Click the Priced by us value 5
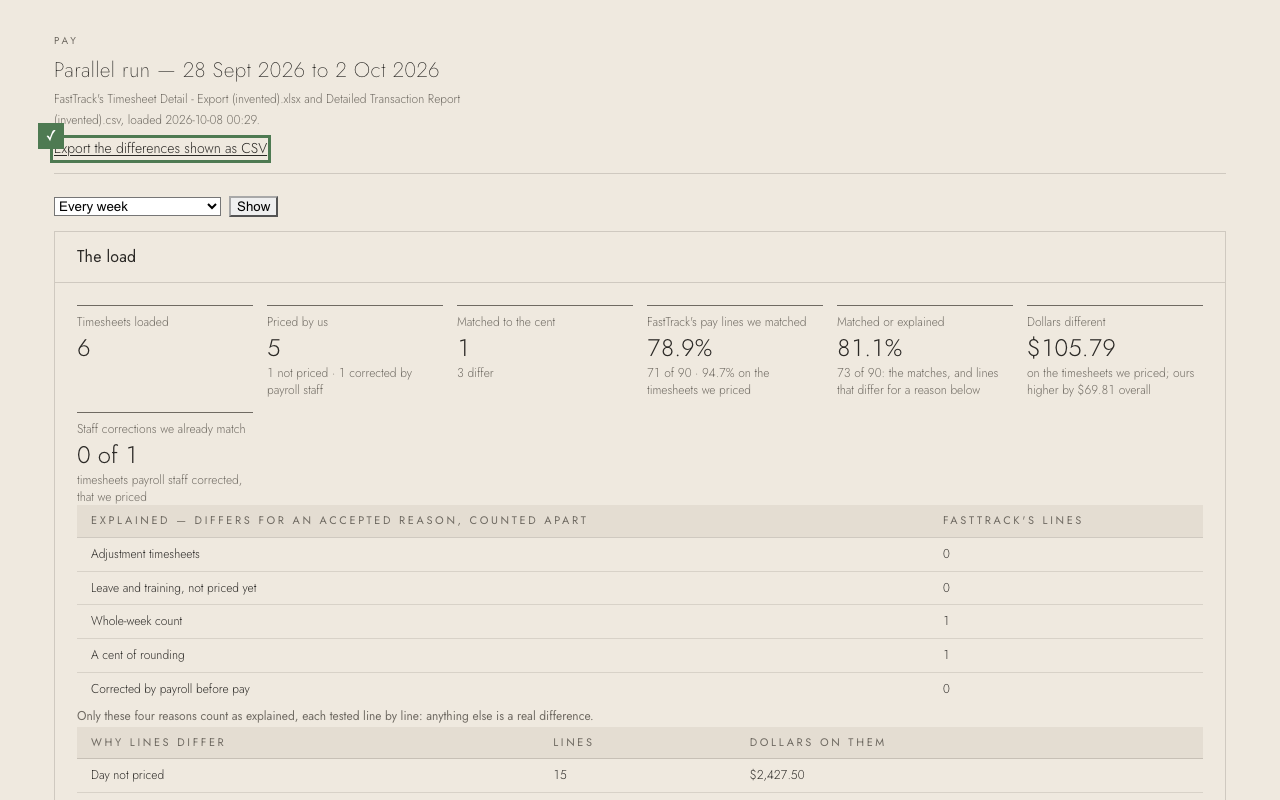1280x800 pixels. [x=274, y=348]
